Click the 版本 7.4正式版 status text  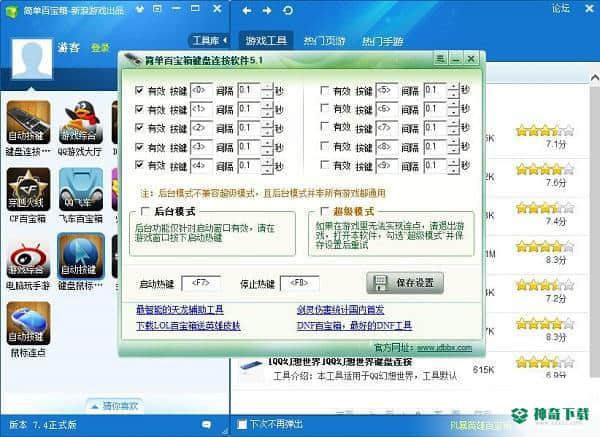pyautogui.click(x=43, y=425)
